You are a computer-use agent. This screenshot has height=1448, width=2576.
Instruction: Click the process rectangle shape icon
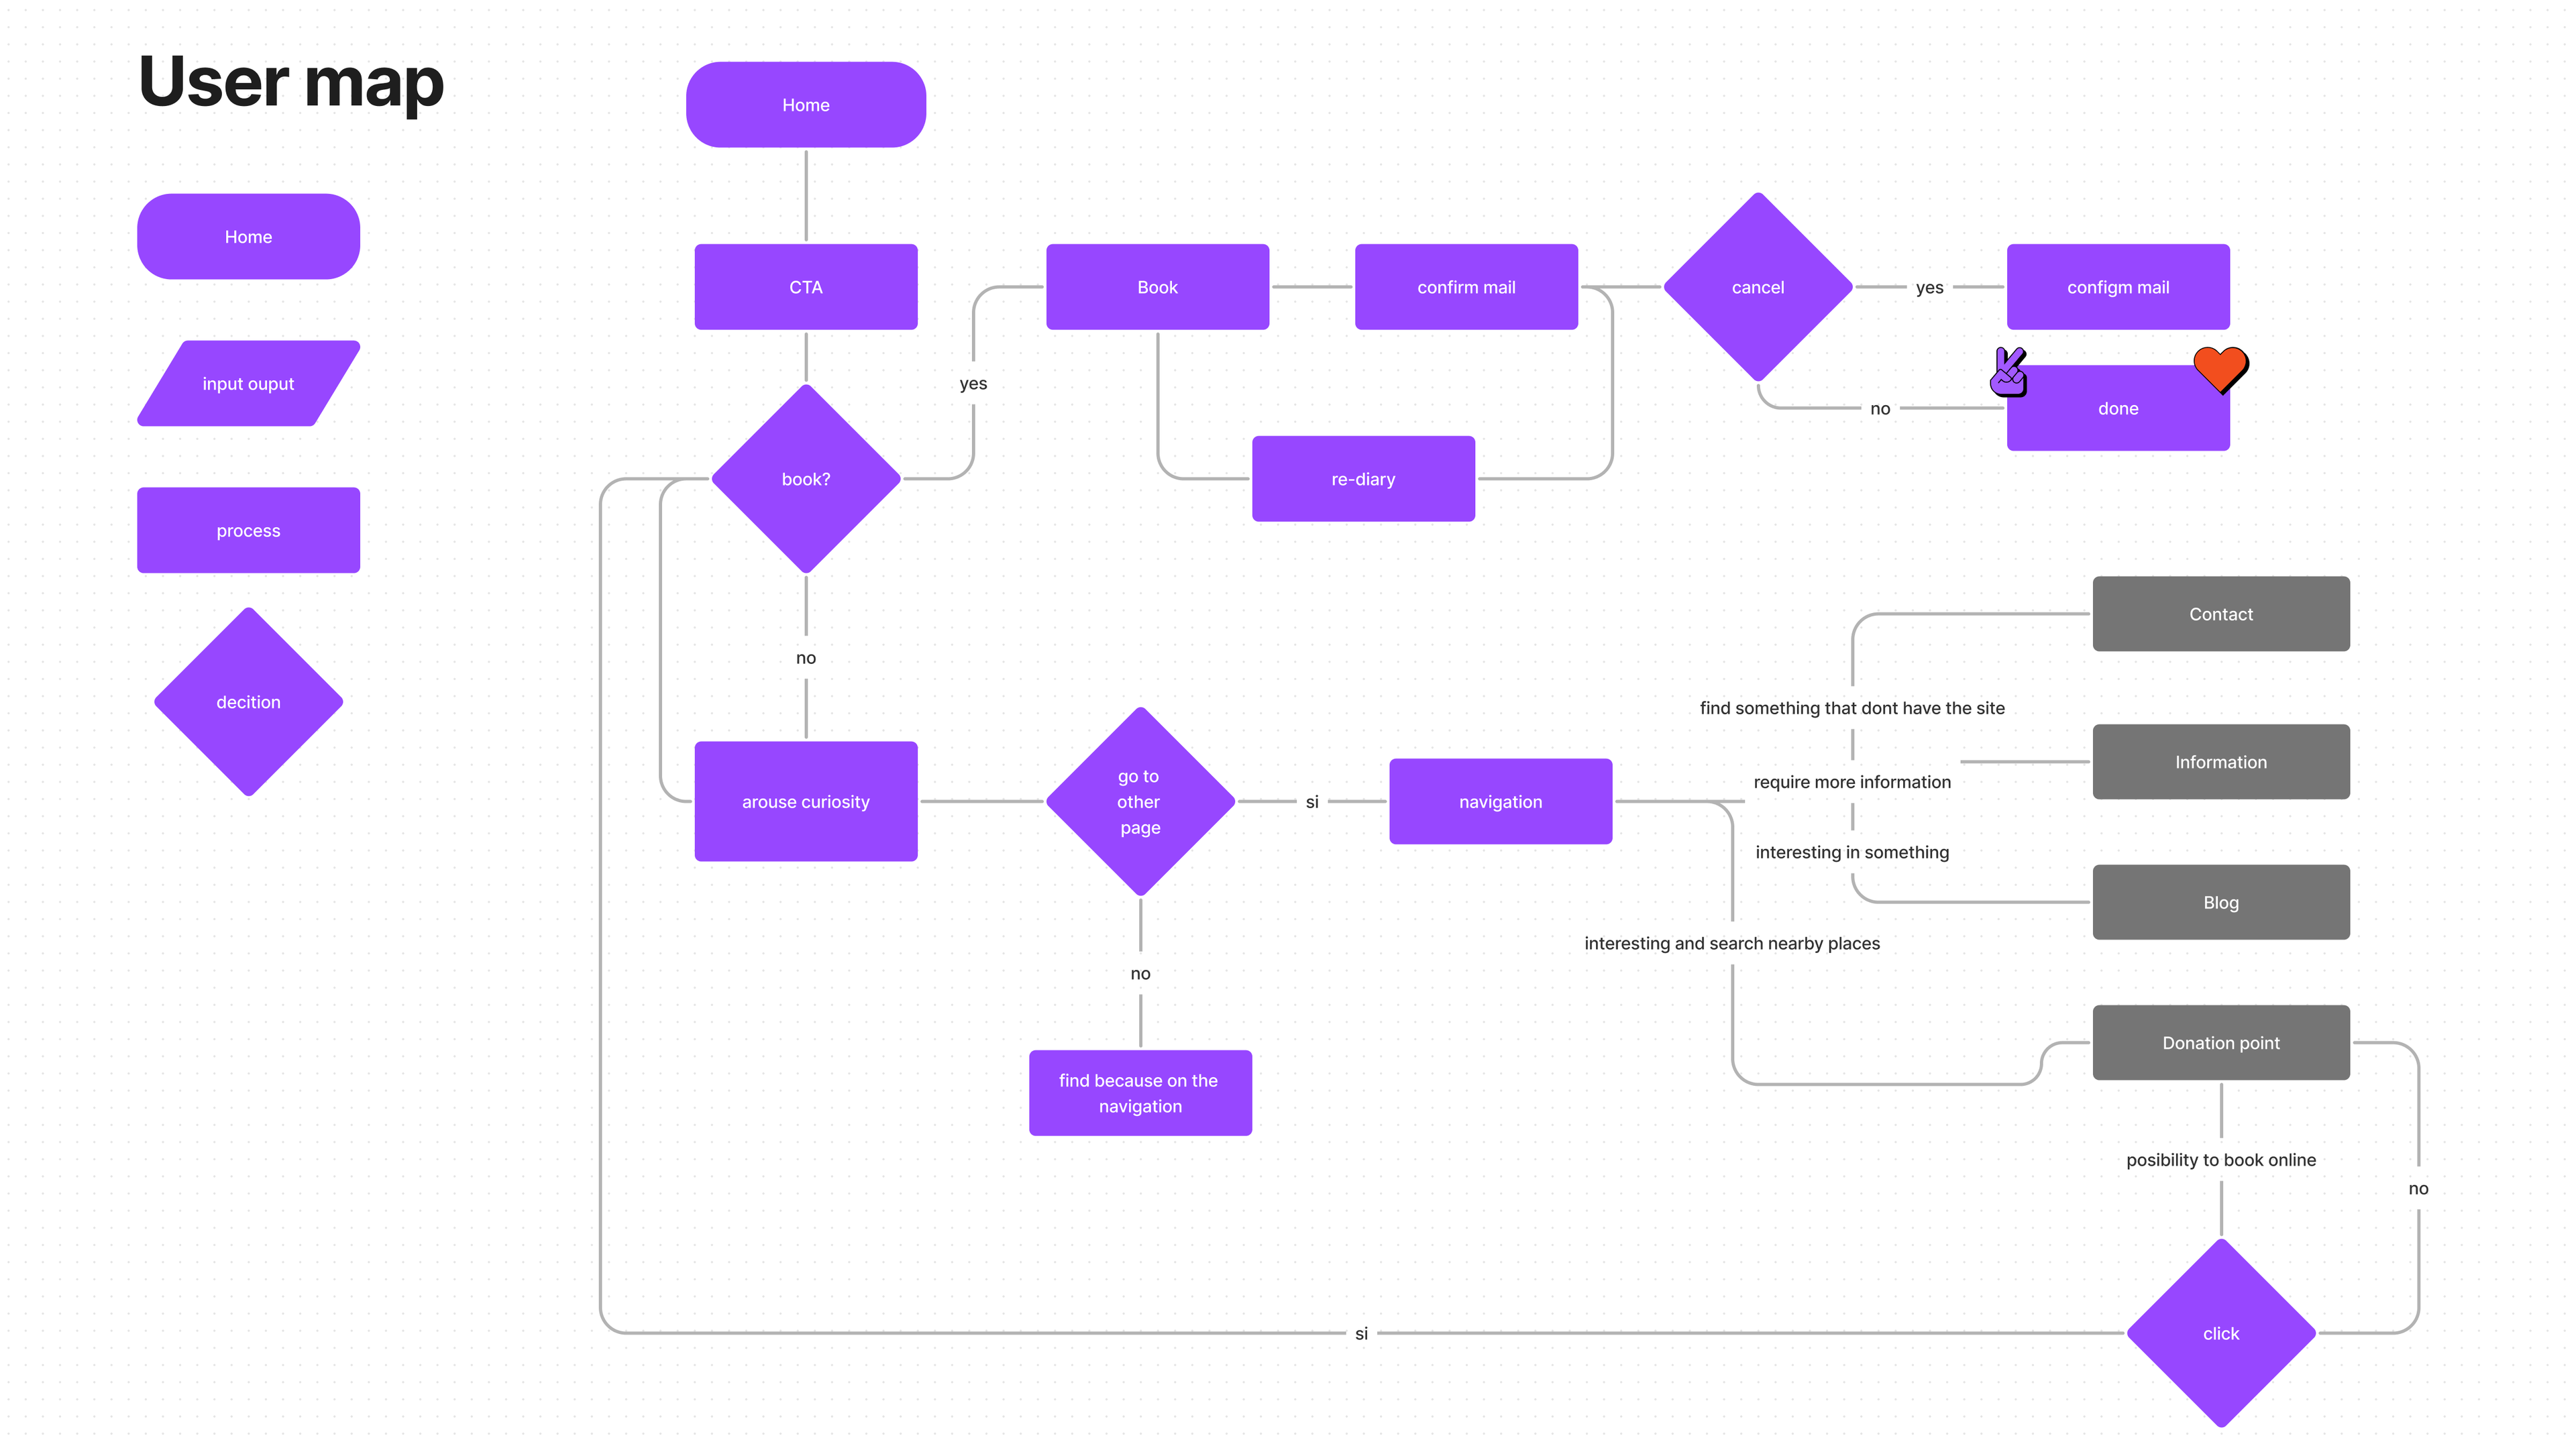pyautogui.click(x=246, y=531)
